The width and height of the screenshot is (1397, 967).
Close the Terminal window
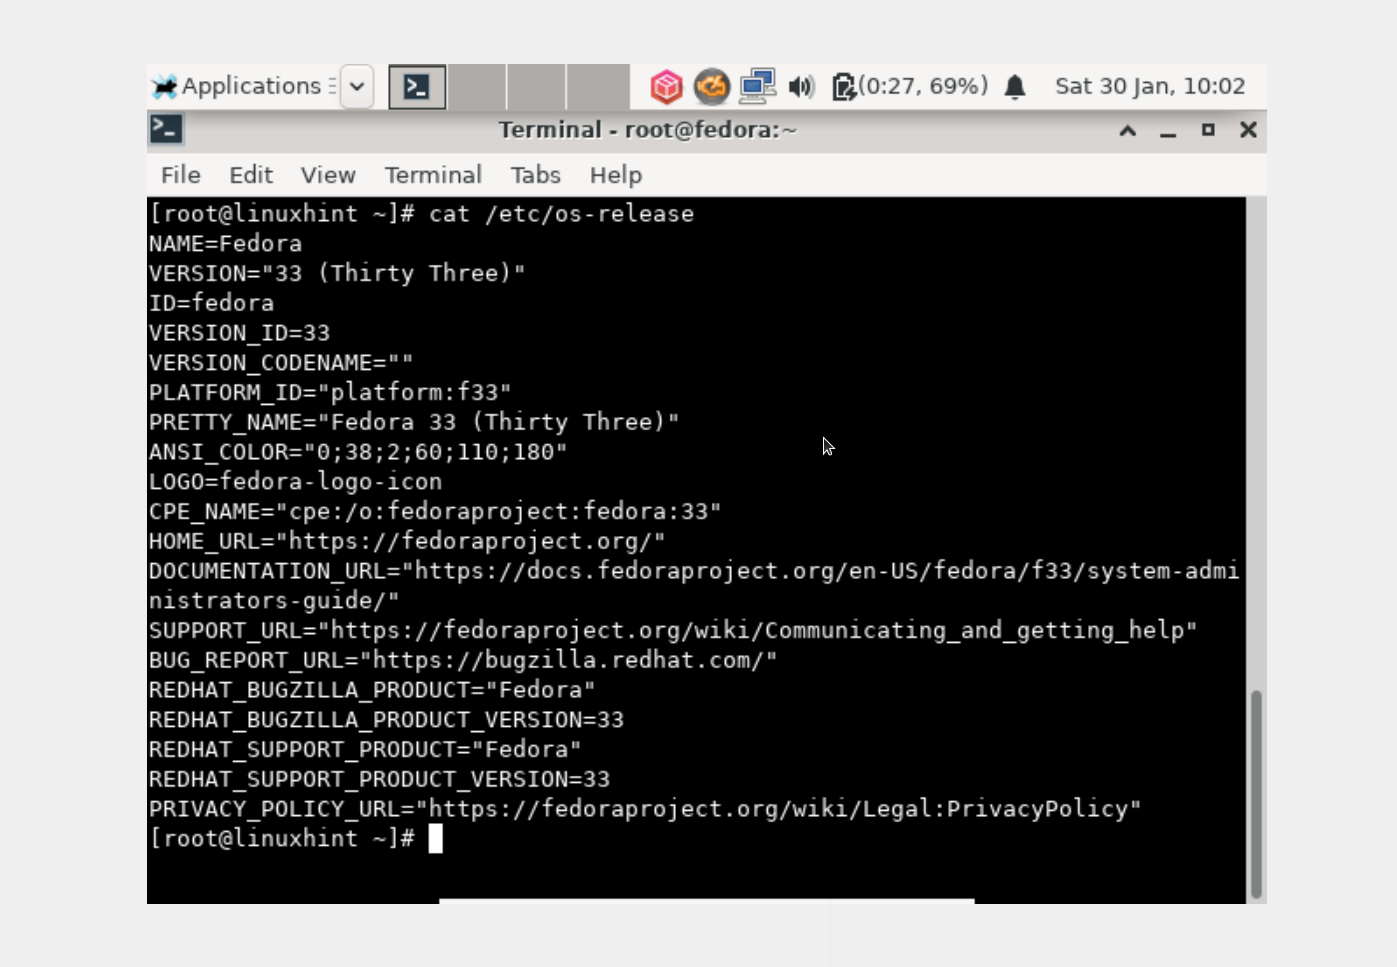[x=1248, y=130]
